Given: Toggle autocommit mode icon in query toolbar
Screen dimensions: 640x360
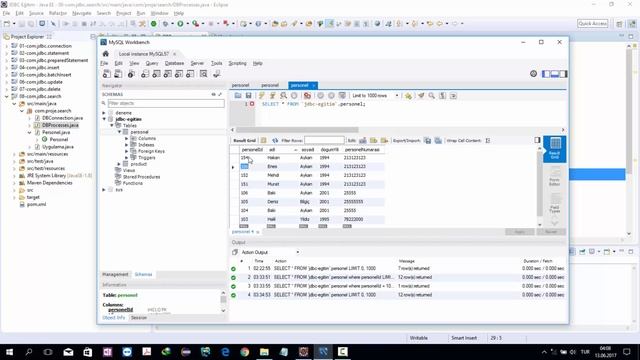Looking at the screenshot, I should (x=342, y=96).
